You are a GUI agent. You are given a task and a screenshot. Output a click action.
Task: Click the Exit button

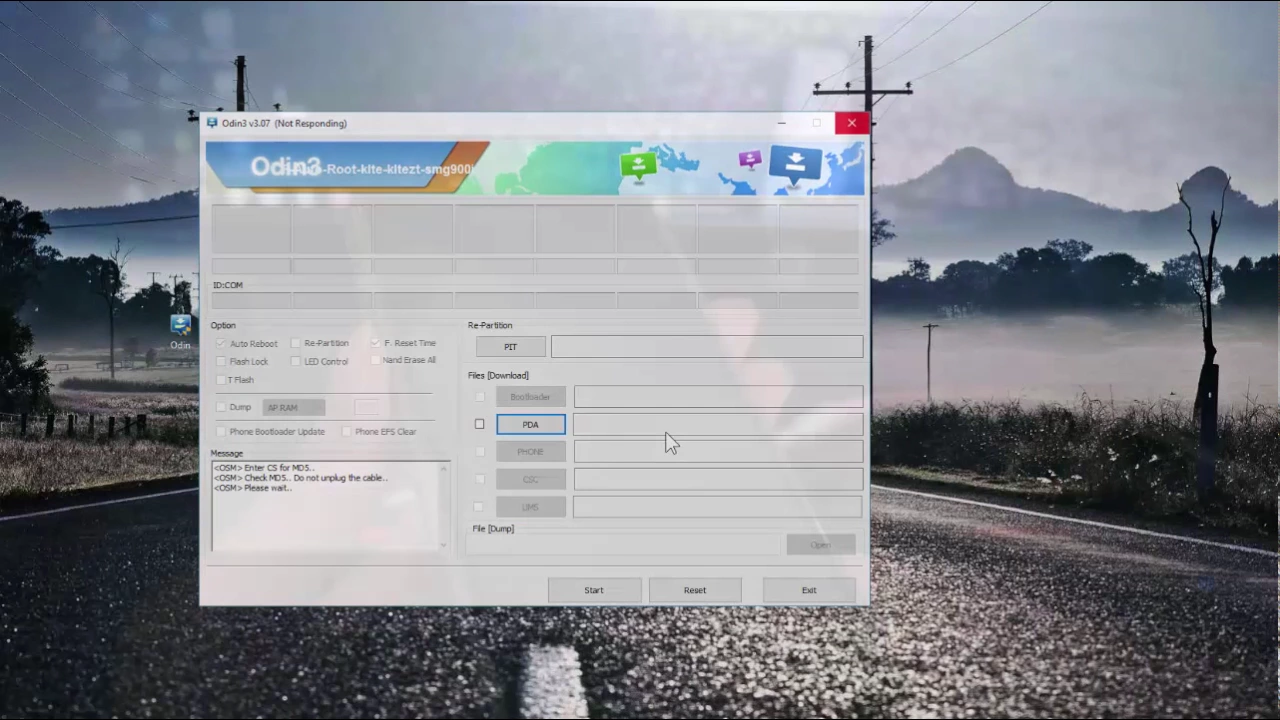coord(809,590)
